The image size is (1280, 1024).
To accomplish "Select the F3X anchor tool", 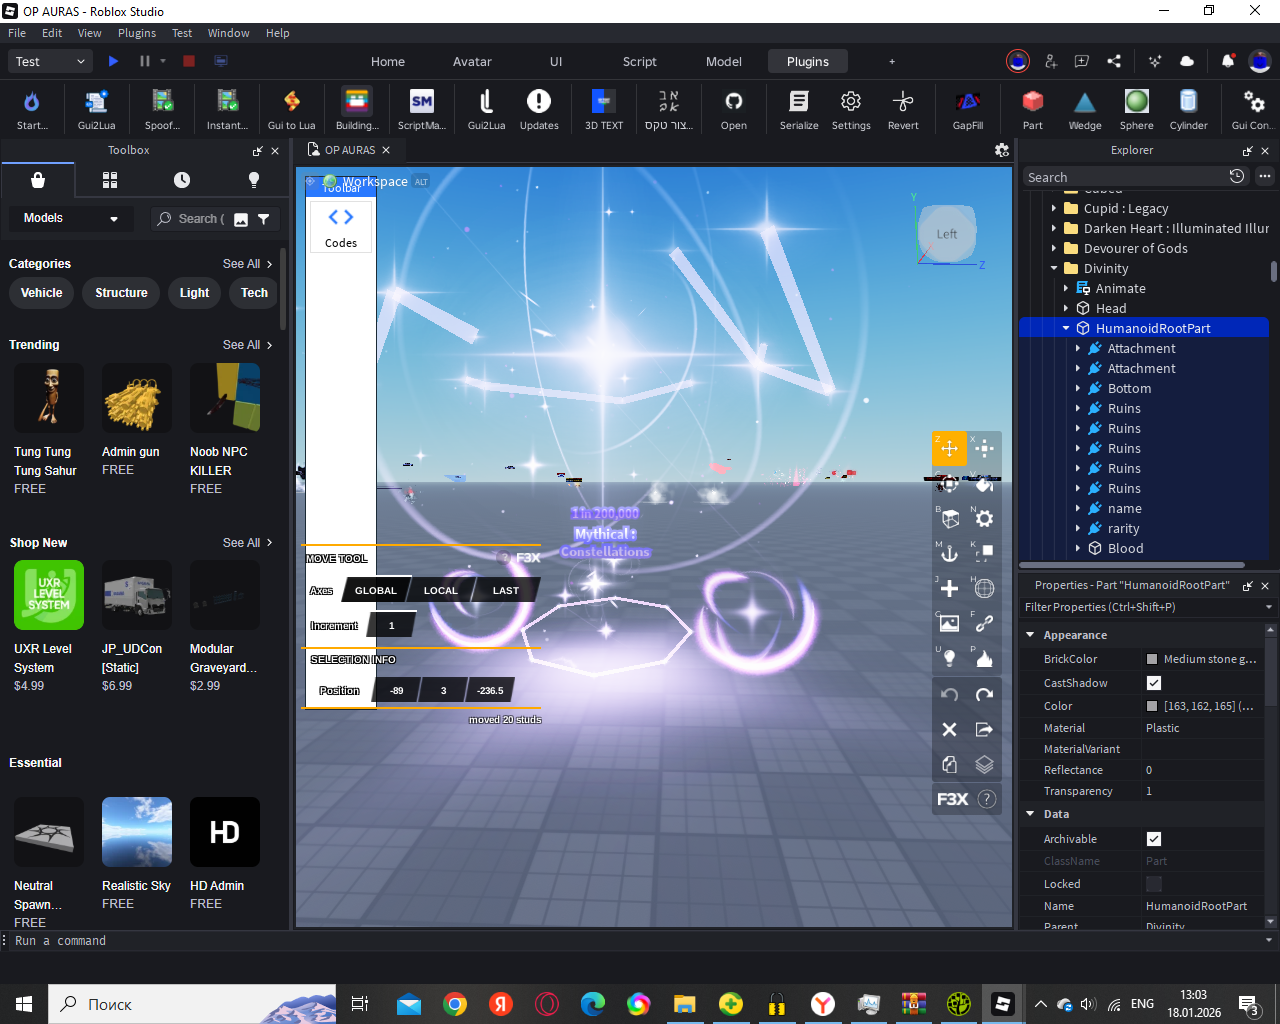I will (x=949, y=553).
